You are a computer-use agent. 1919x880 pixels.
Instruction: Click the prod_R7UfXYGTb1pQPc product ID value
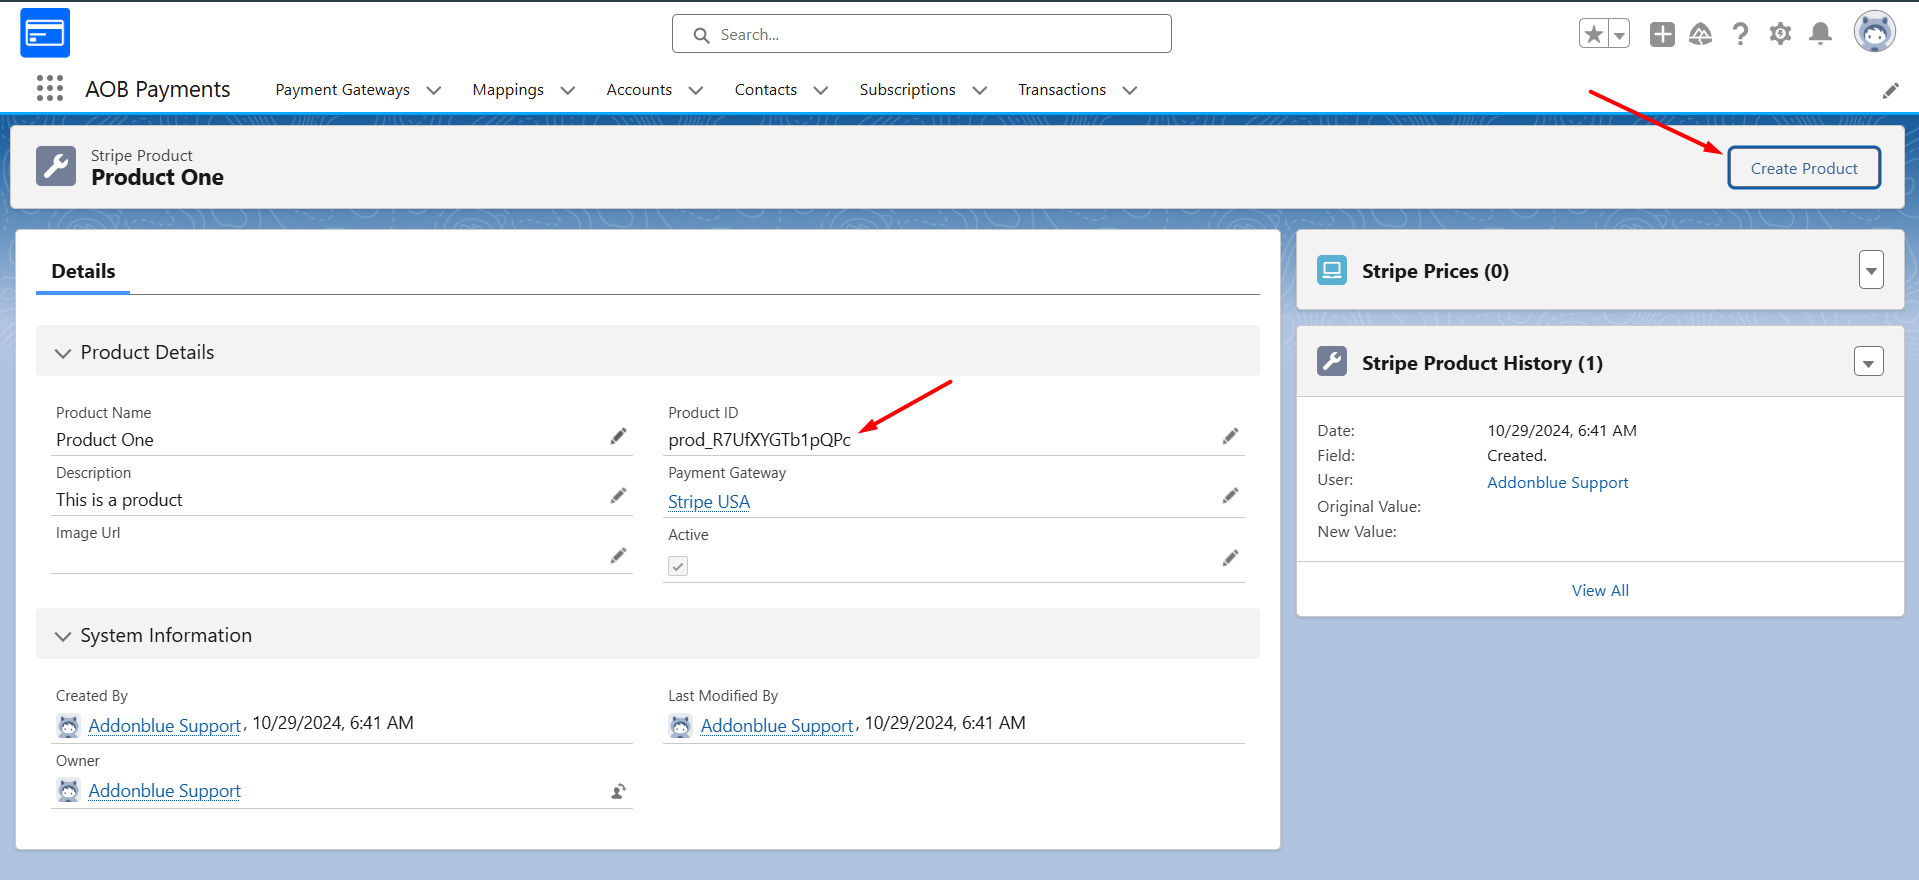pyautogui.click(x=759, y=440)
